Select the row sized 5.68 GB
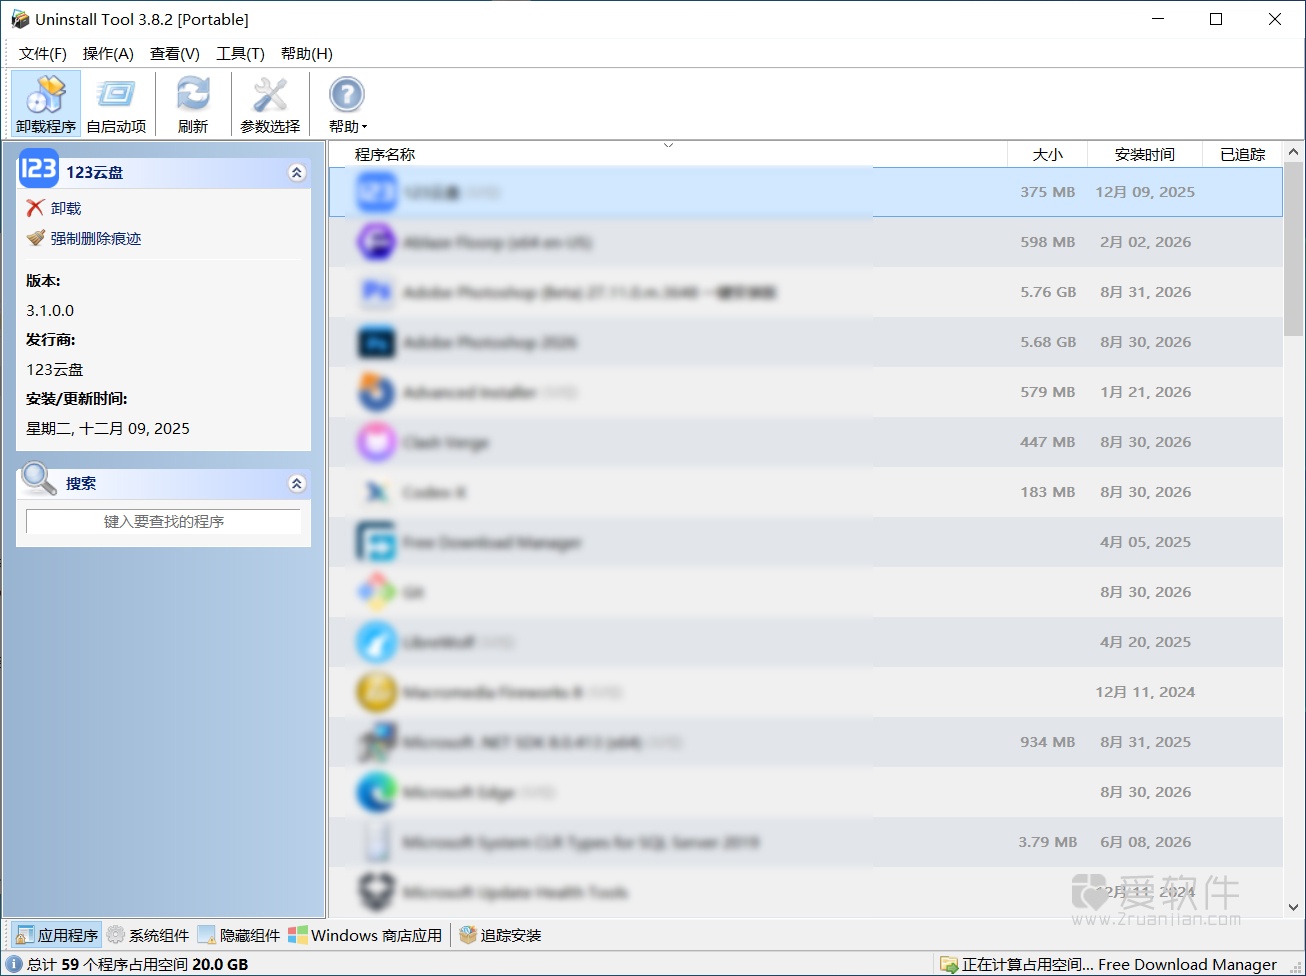 click(x=806, y=342)
